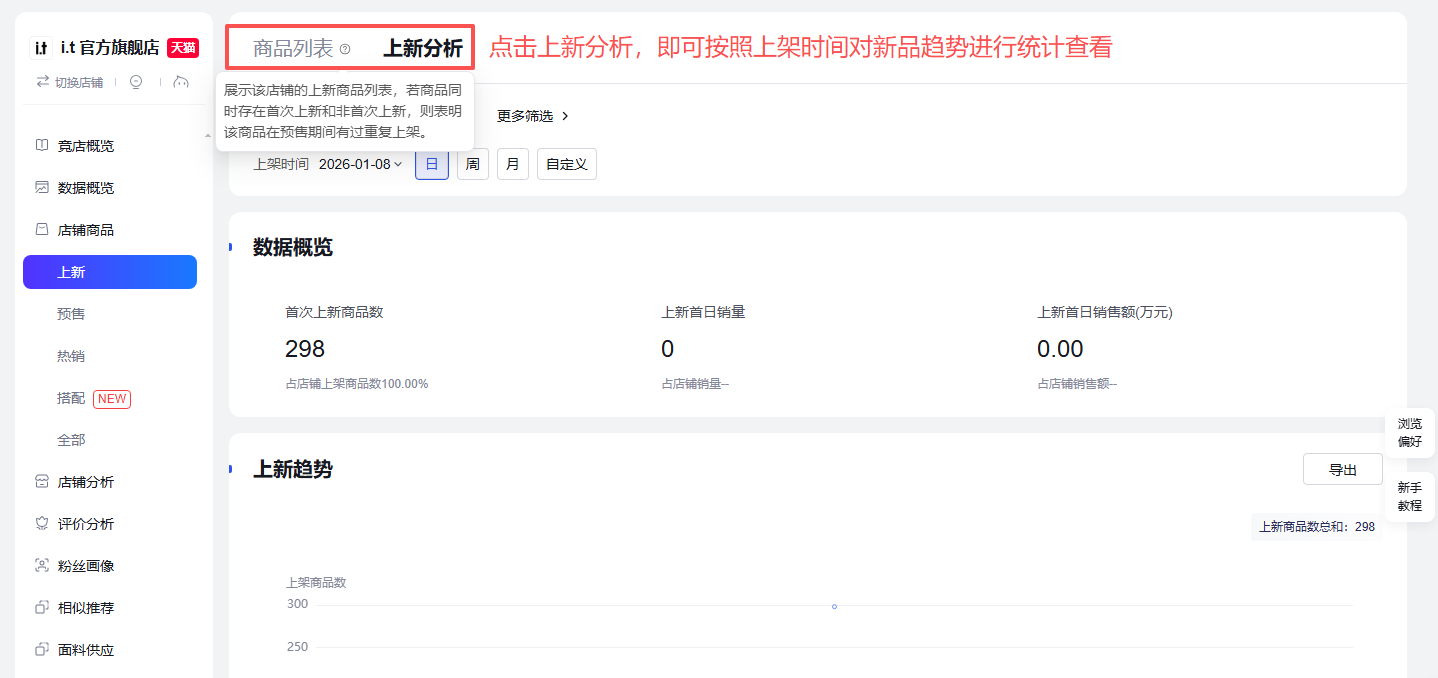Click the 占店铺上架商品数100.00% text
Viewport: 1438px width, 678px height.
[357, 384]
